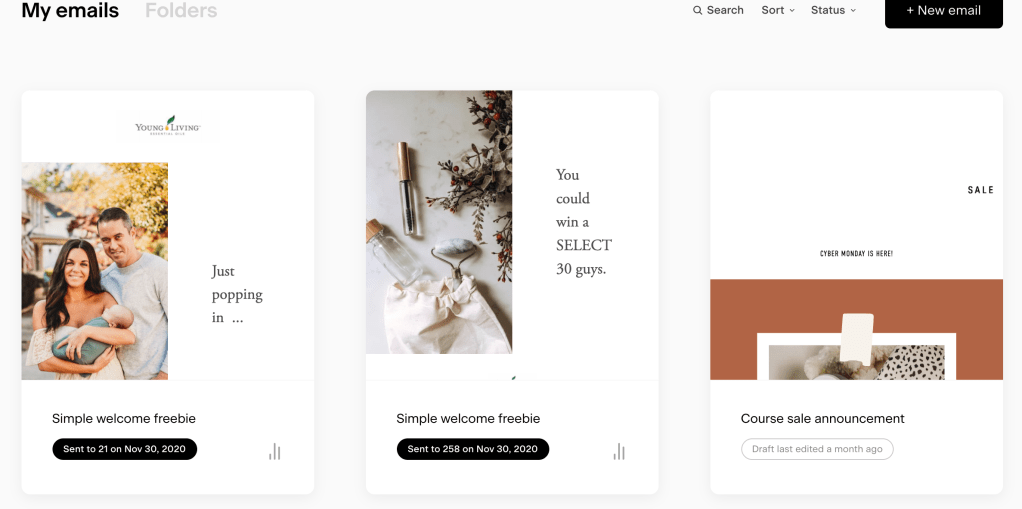The height and width of the screenshot is (509, 1022).
Task: Click the 'Draft last edited a month ago' badge
Action: point(817,449)
